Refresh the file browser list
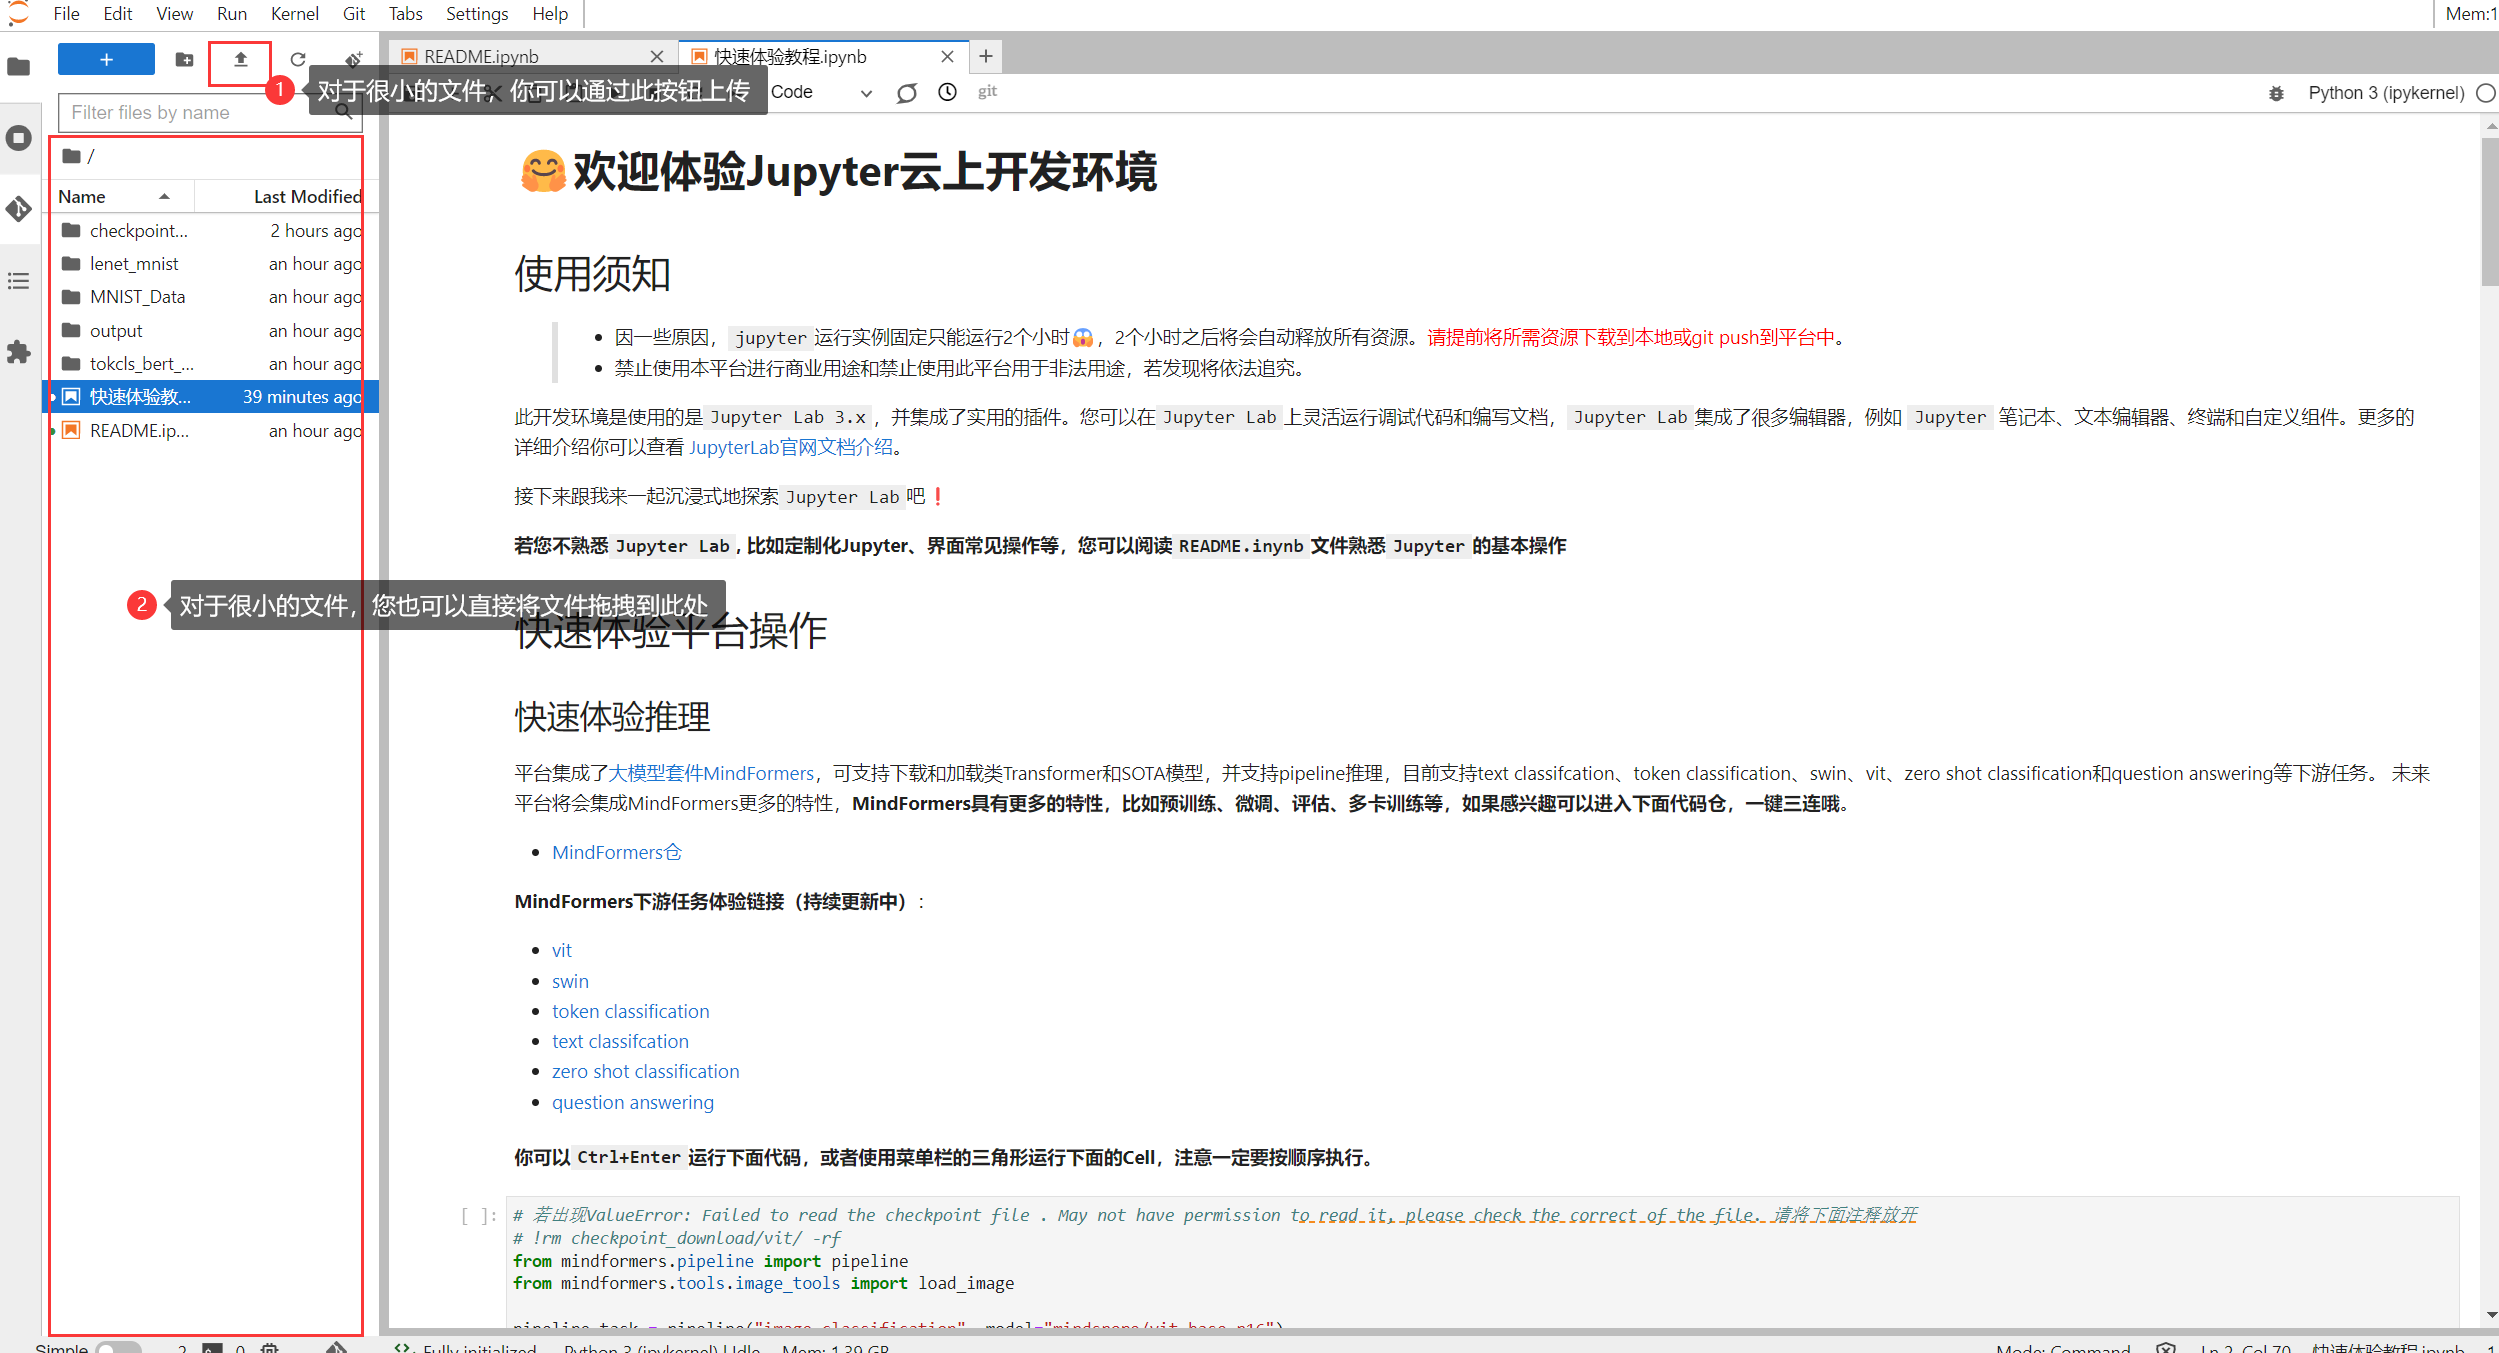 coord(298,60)
